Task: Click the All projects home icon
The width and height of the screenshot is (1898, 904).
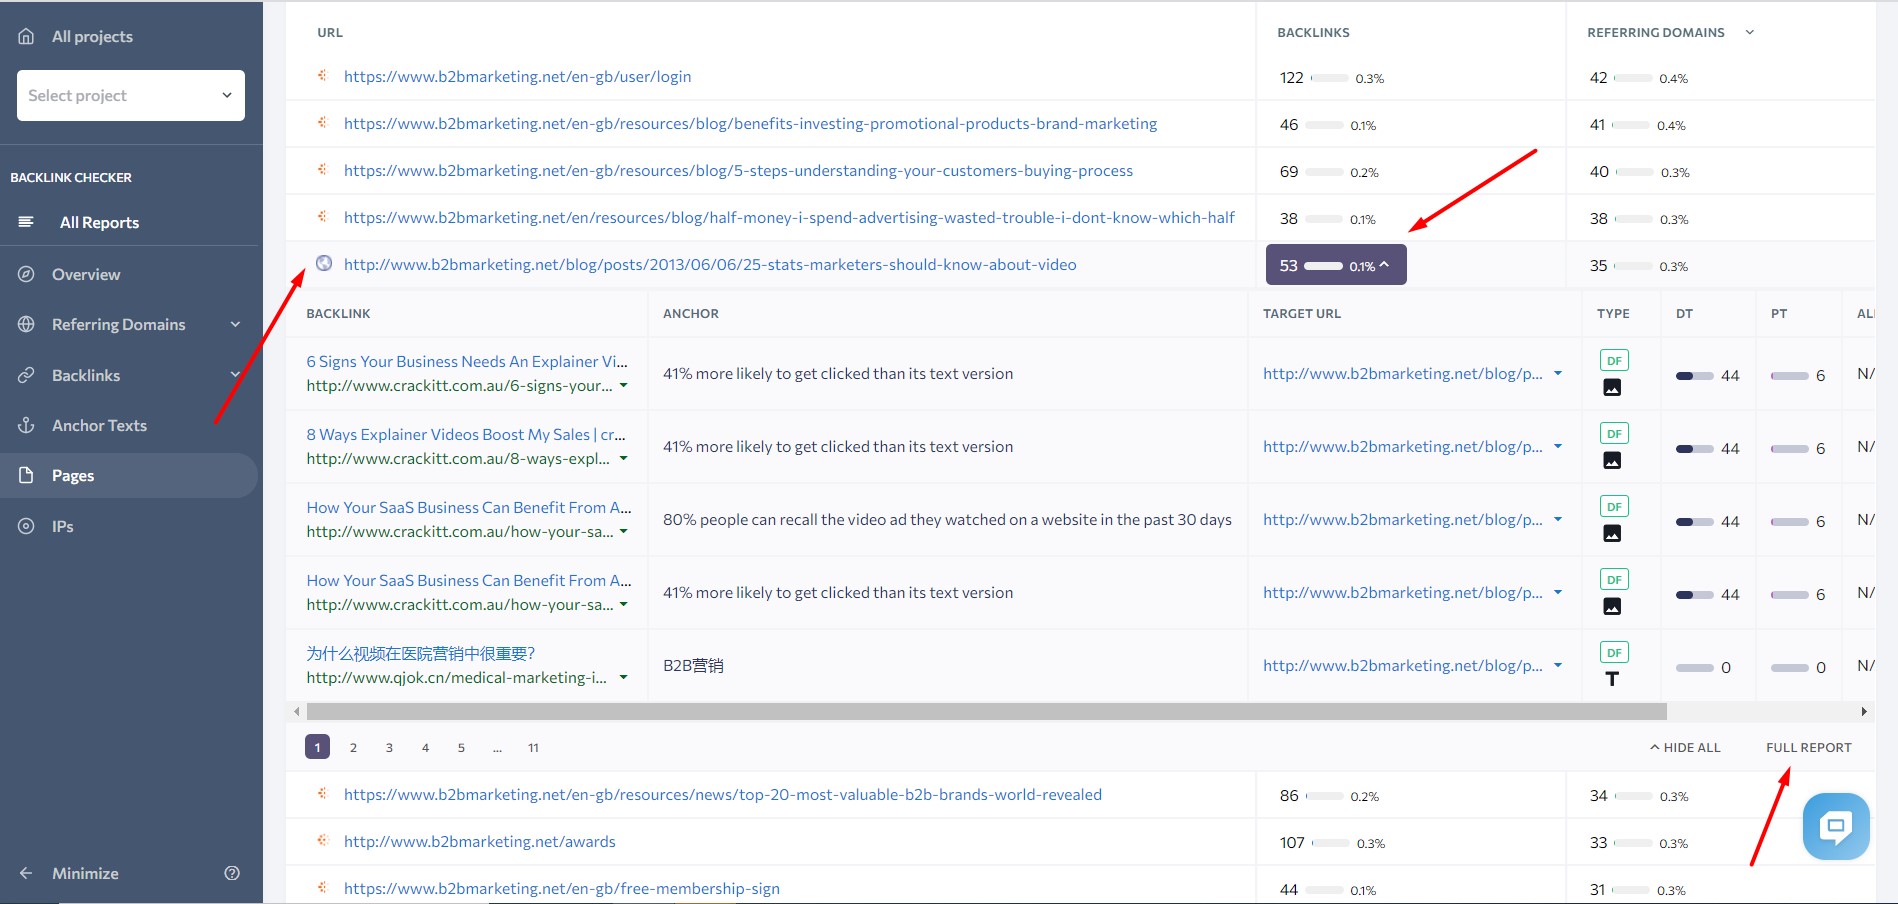Action: (x=26, y=36)
